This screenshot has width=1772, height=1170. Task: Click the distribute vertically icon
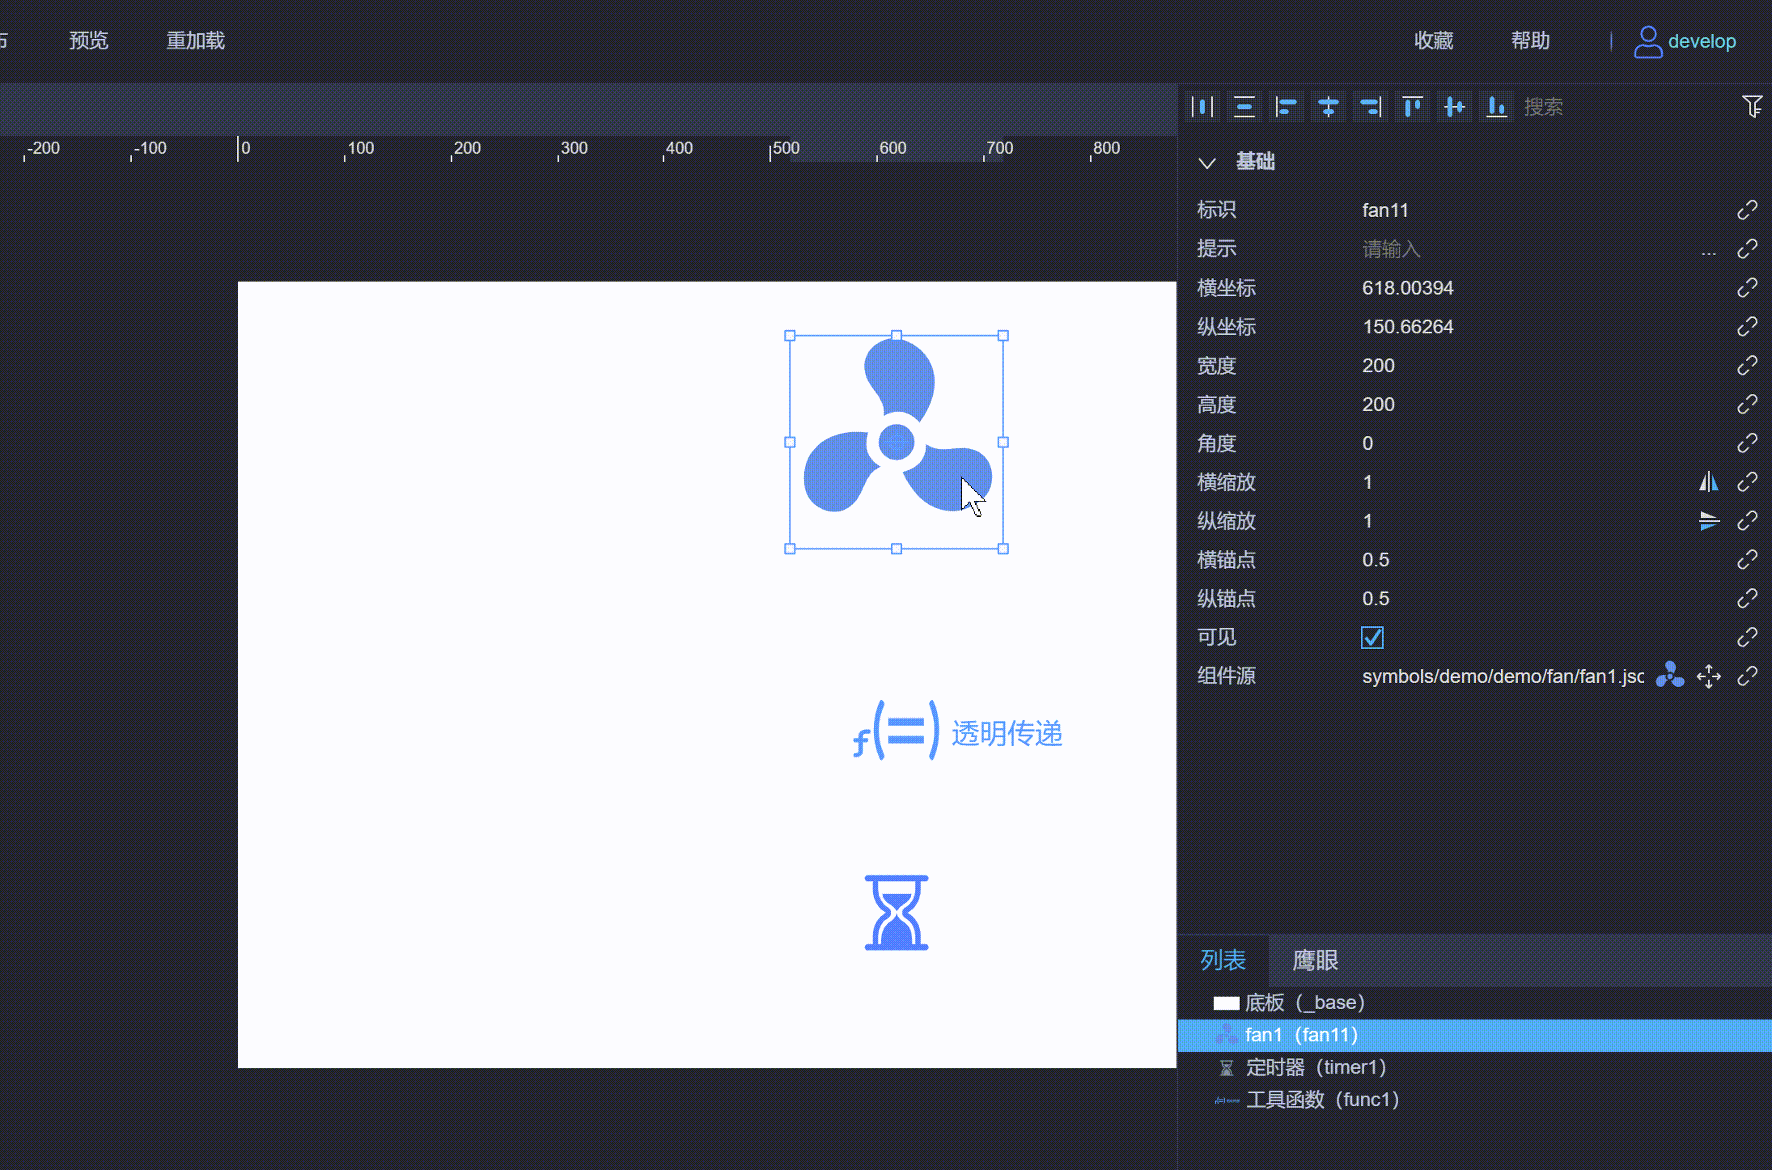[1245, 107]
